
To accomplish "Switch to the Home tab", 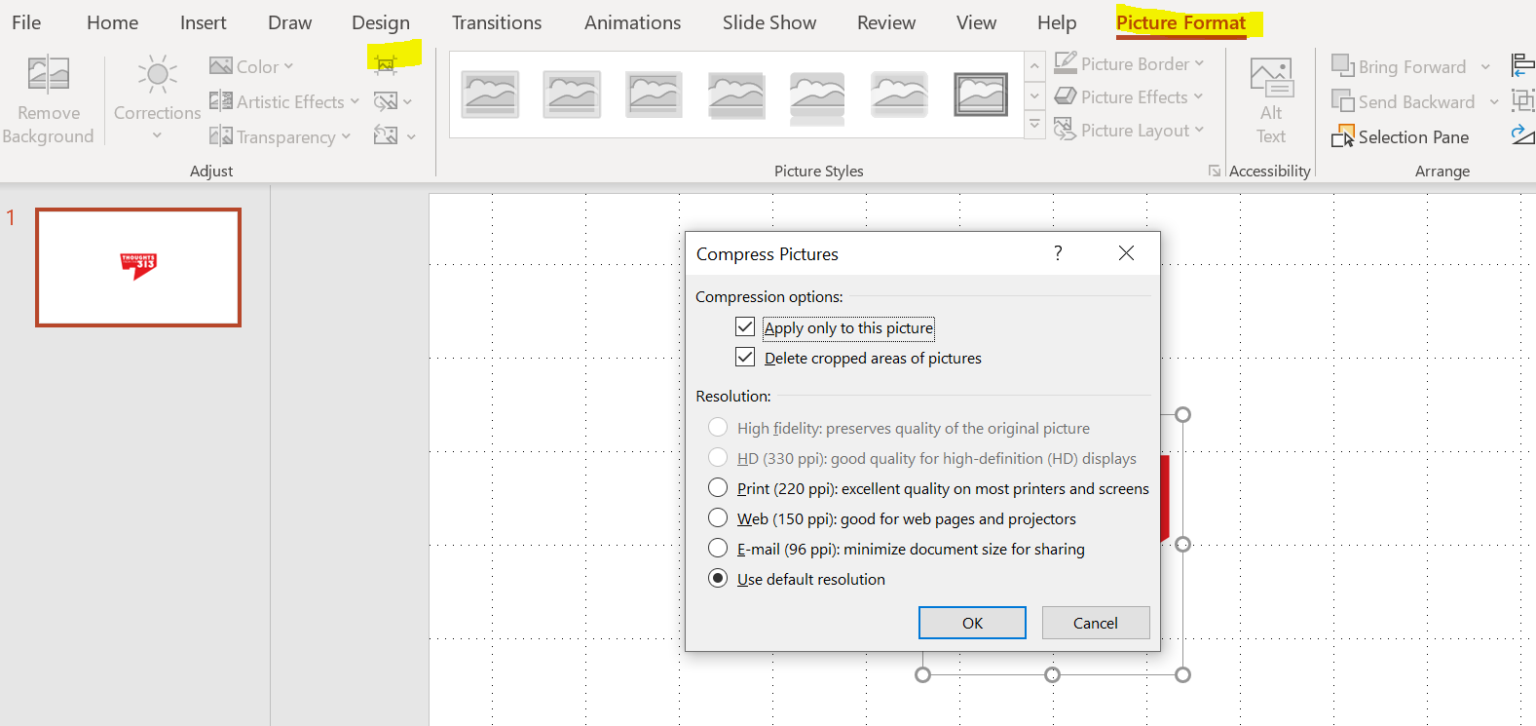I will (112, 22).
